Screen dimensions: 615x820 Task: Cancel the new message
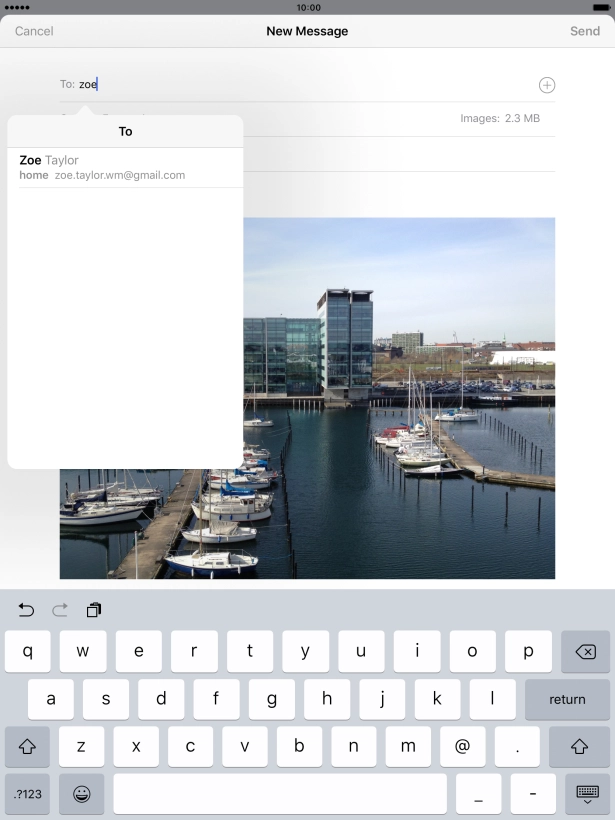point(34,31)
